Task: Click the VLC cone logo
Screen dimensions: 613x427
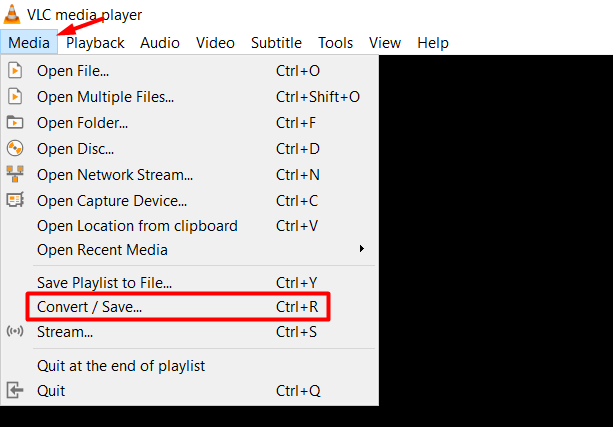Action: tap(12, 14)
